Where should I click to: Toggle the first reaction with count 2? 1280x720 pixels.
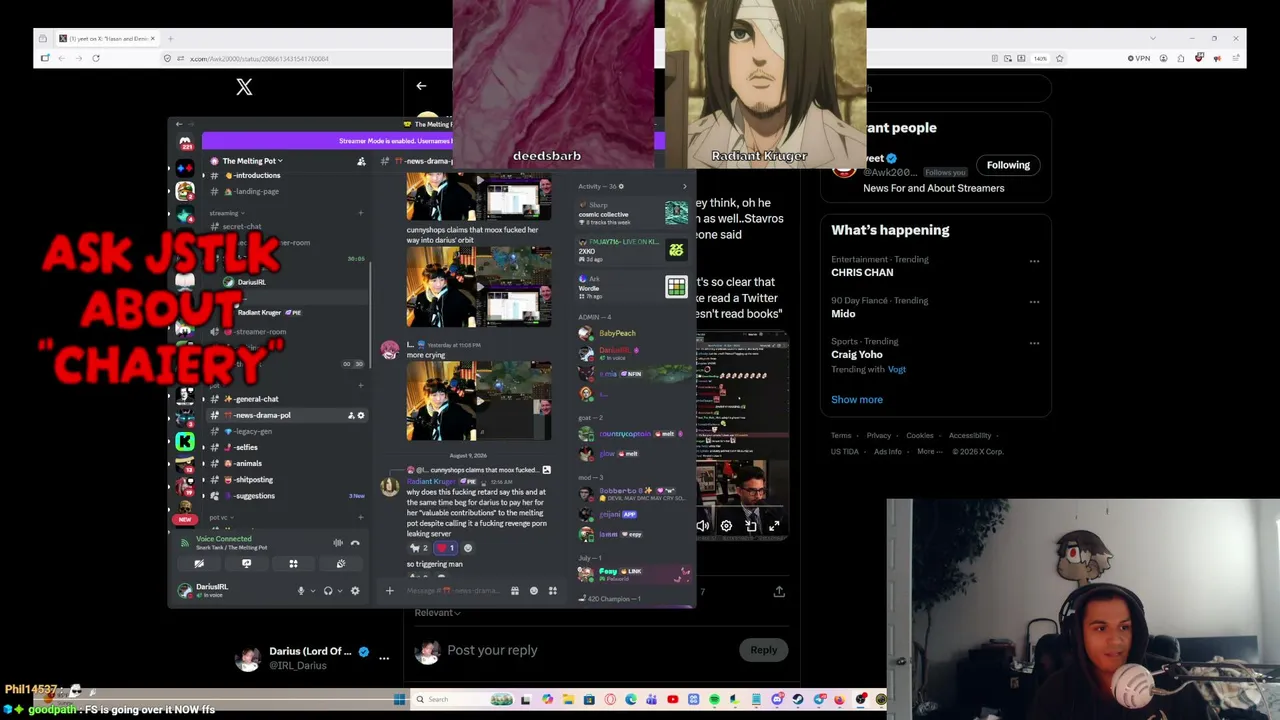point(418,548)
